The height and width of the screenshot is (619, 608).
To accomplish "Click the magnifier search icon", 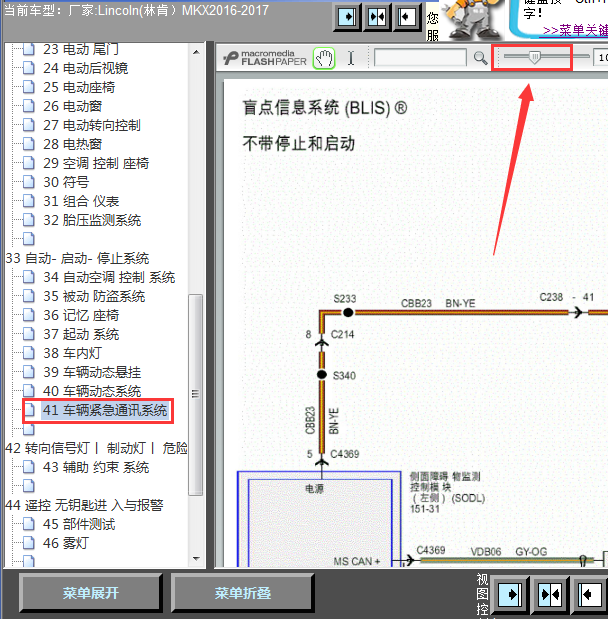I will tap(480, 58).
